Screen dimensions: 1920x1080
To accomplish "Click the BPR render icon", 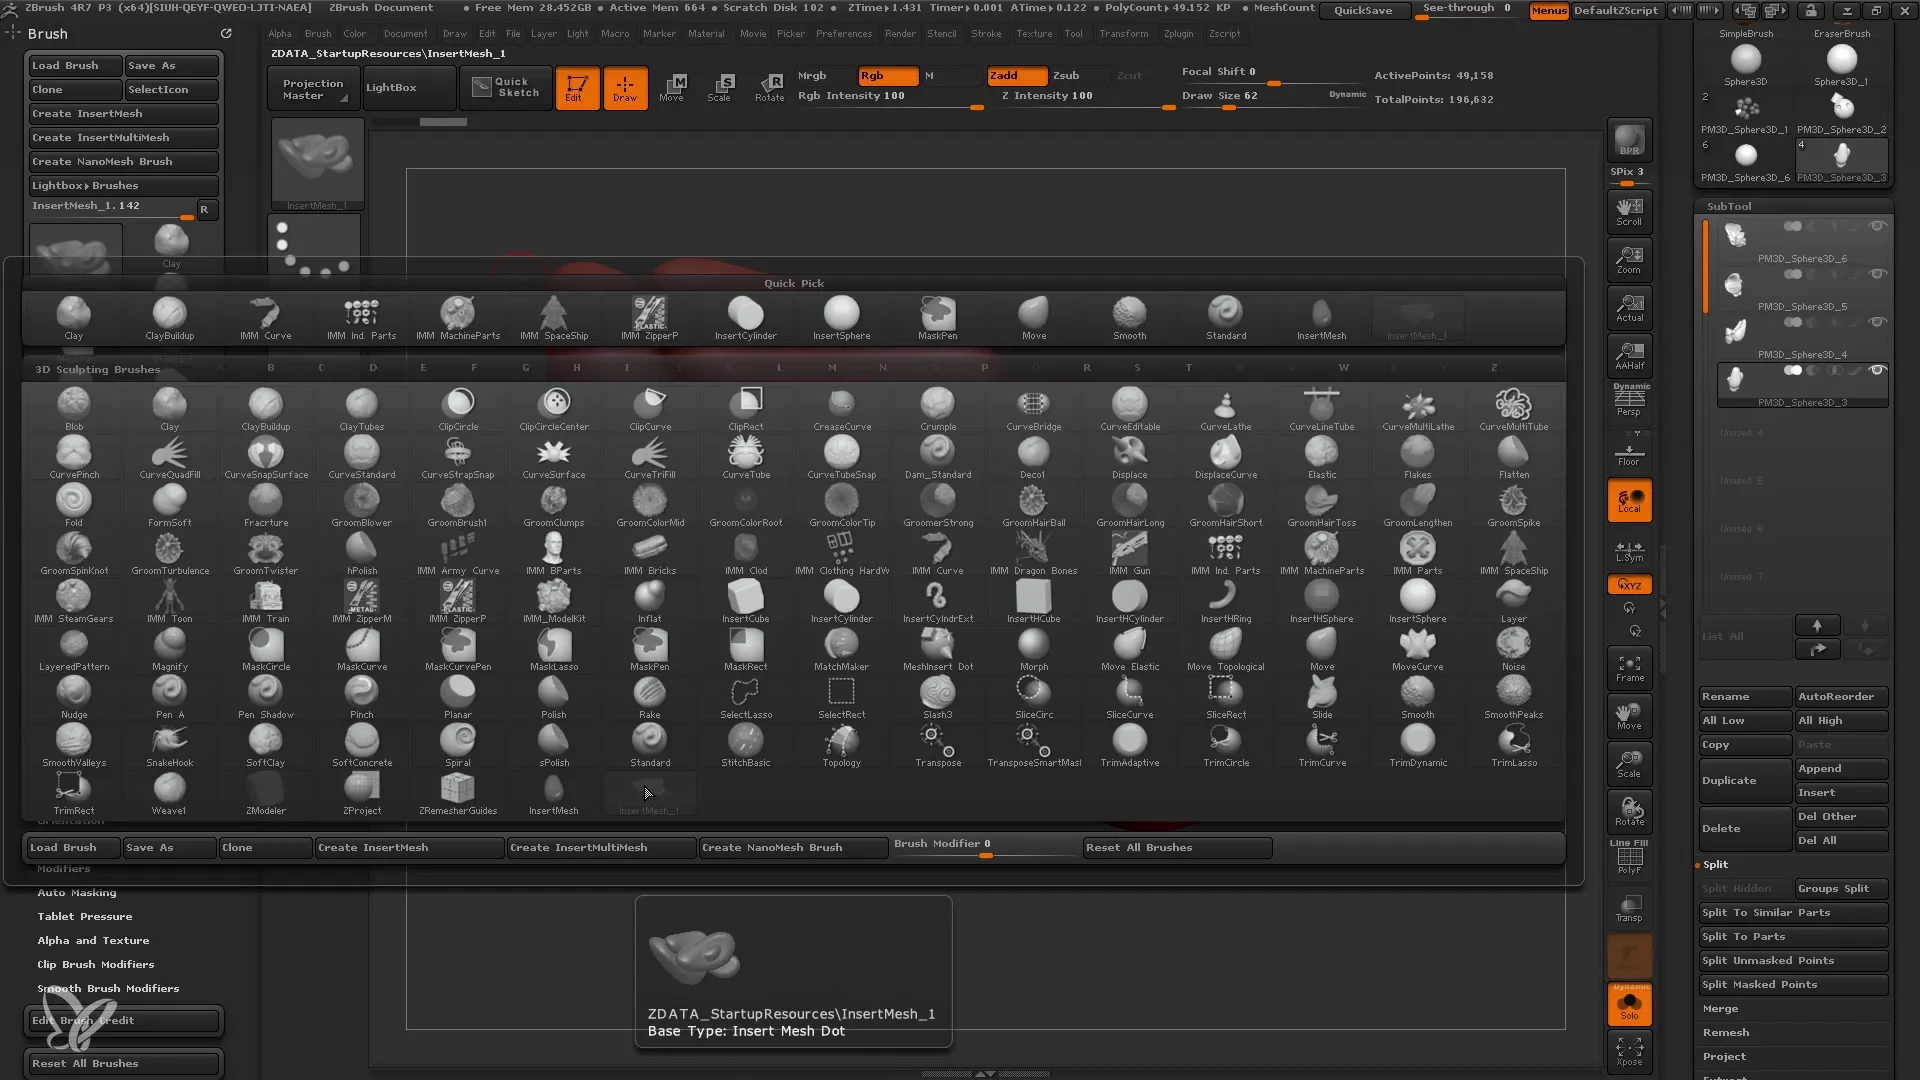I will tap(1629, 140).
